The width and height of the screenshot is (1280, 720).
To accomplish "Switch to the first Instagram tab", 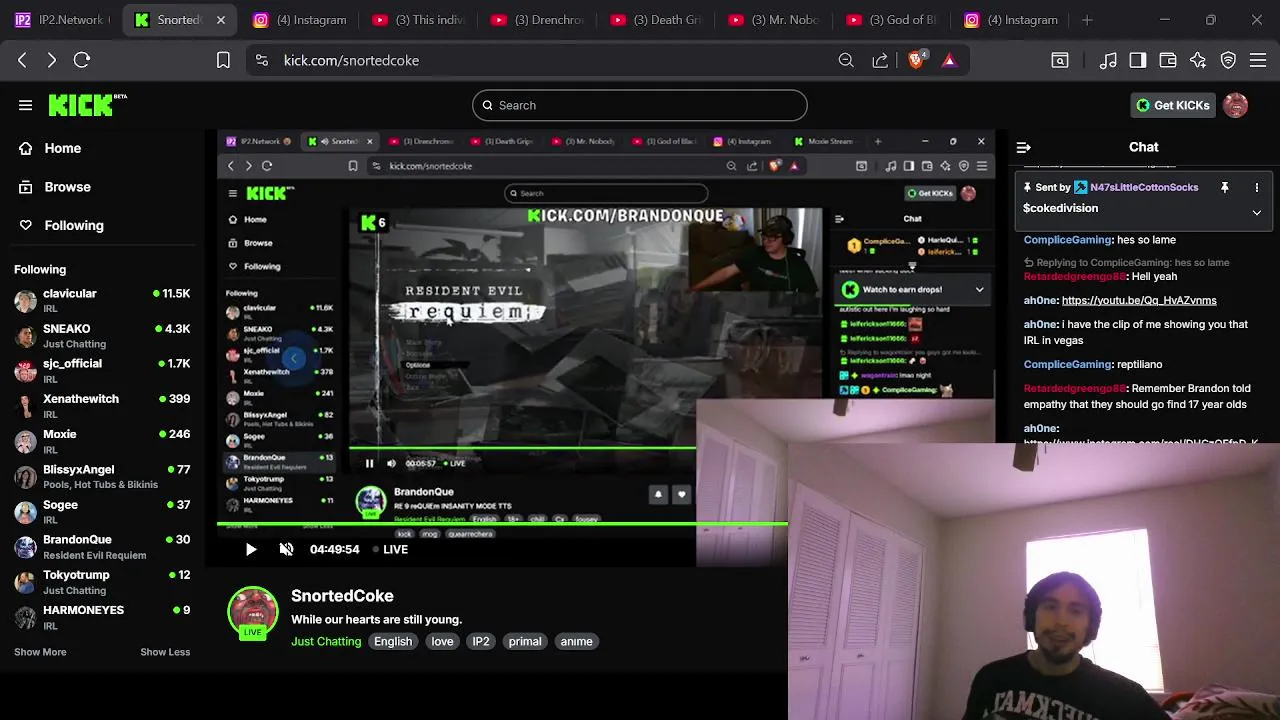I will click(301, 20).
